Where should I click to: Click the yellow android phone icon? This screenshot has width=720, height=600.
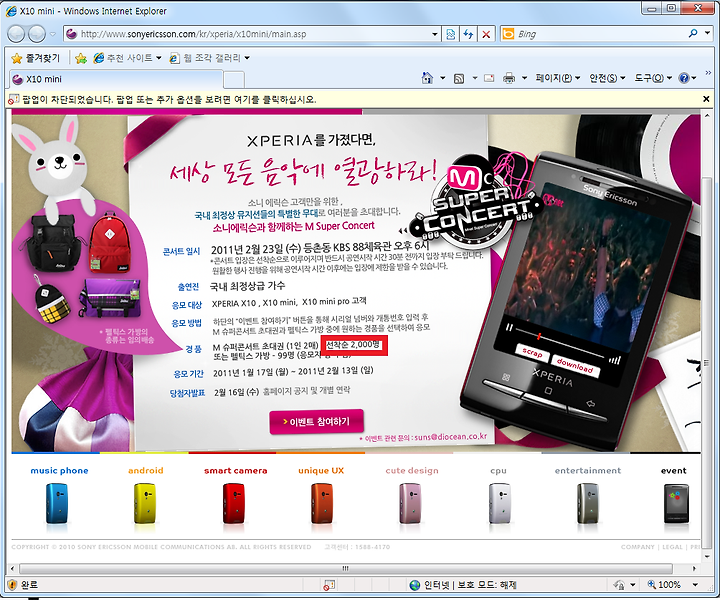click(x=145, y=503)
